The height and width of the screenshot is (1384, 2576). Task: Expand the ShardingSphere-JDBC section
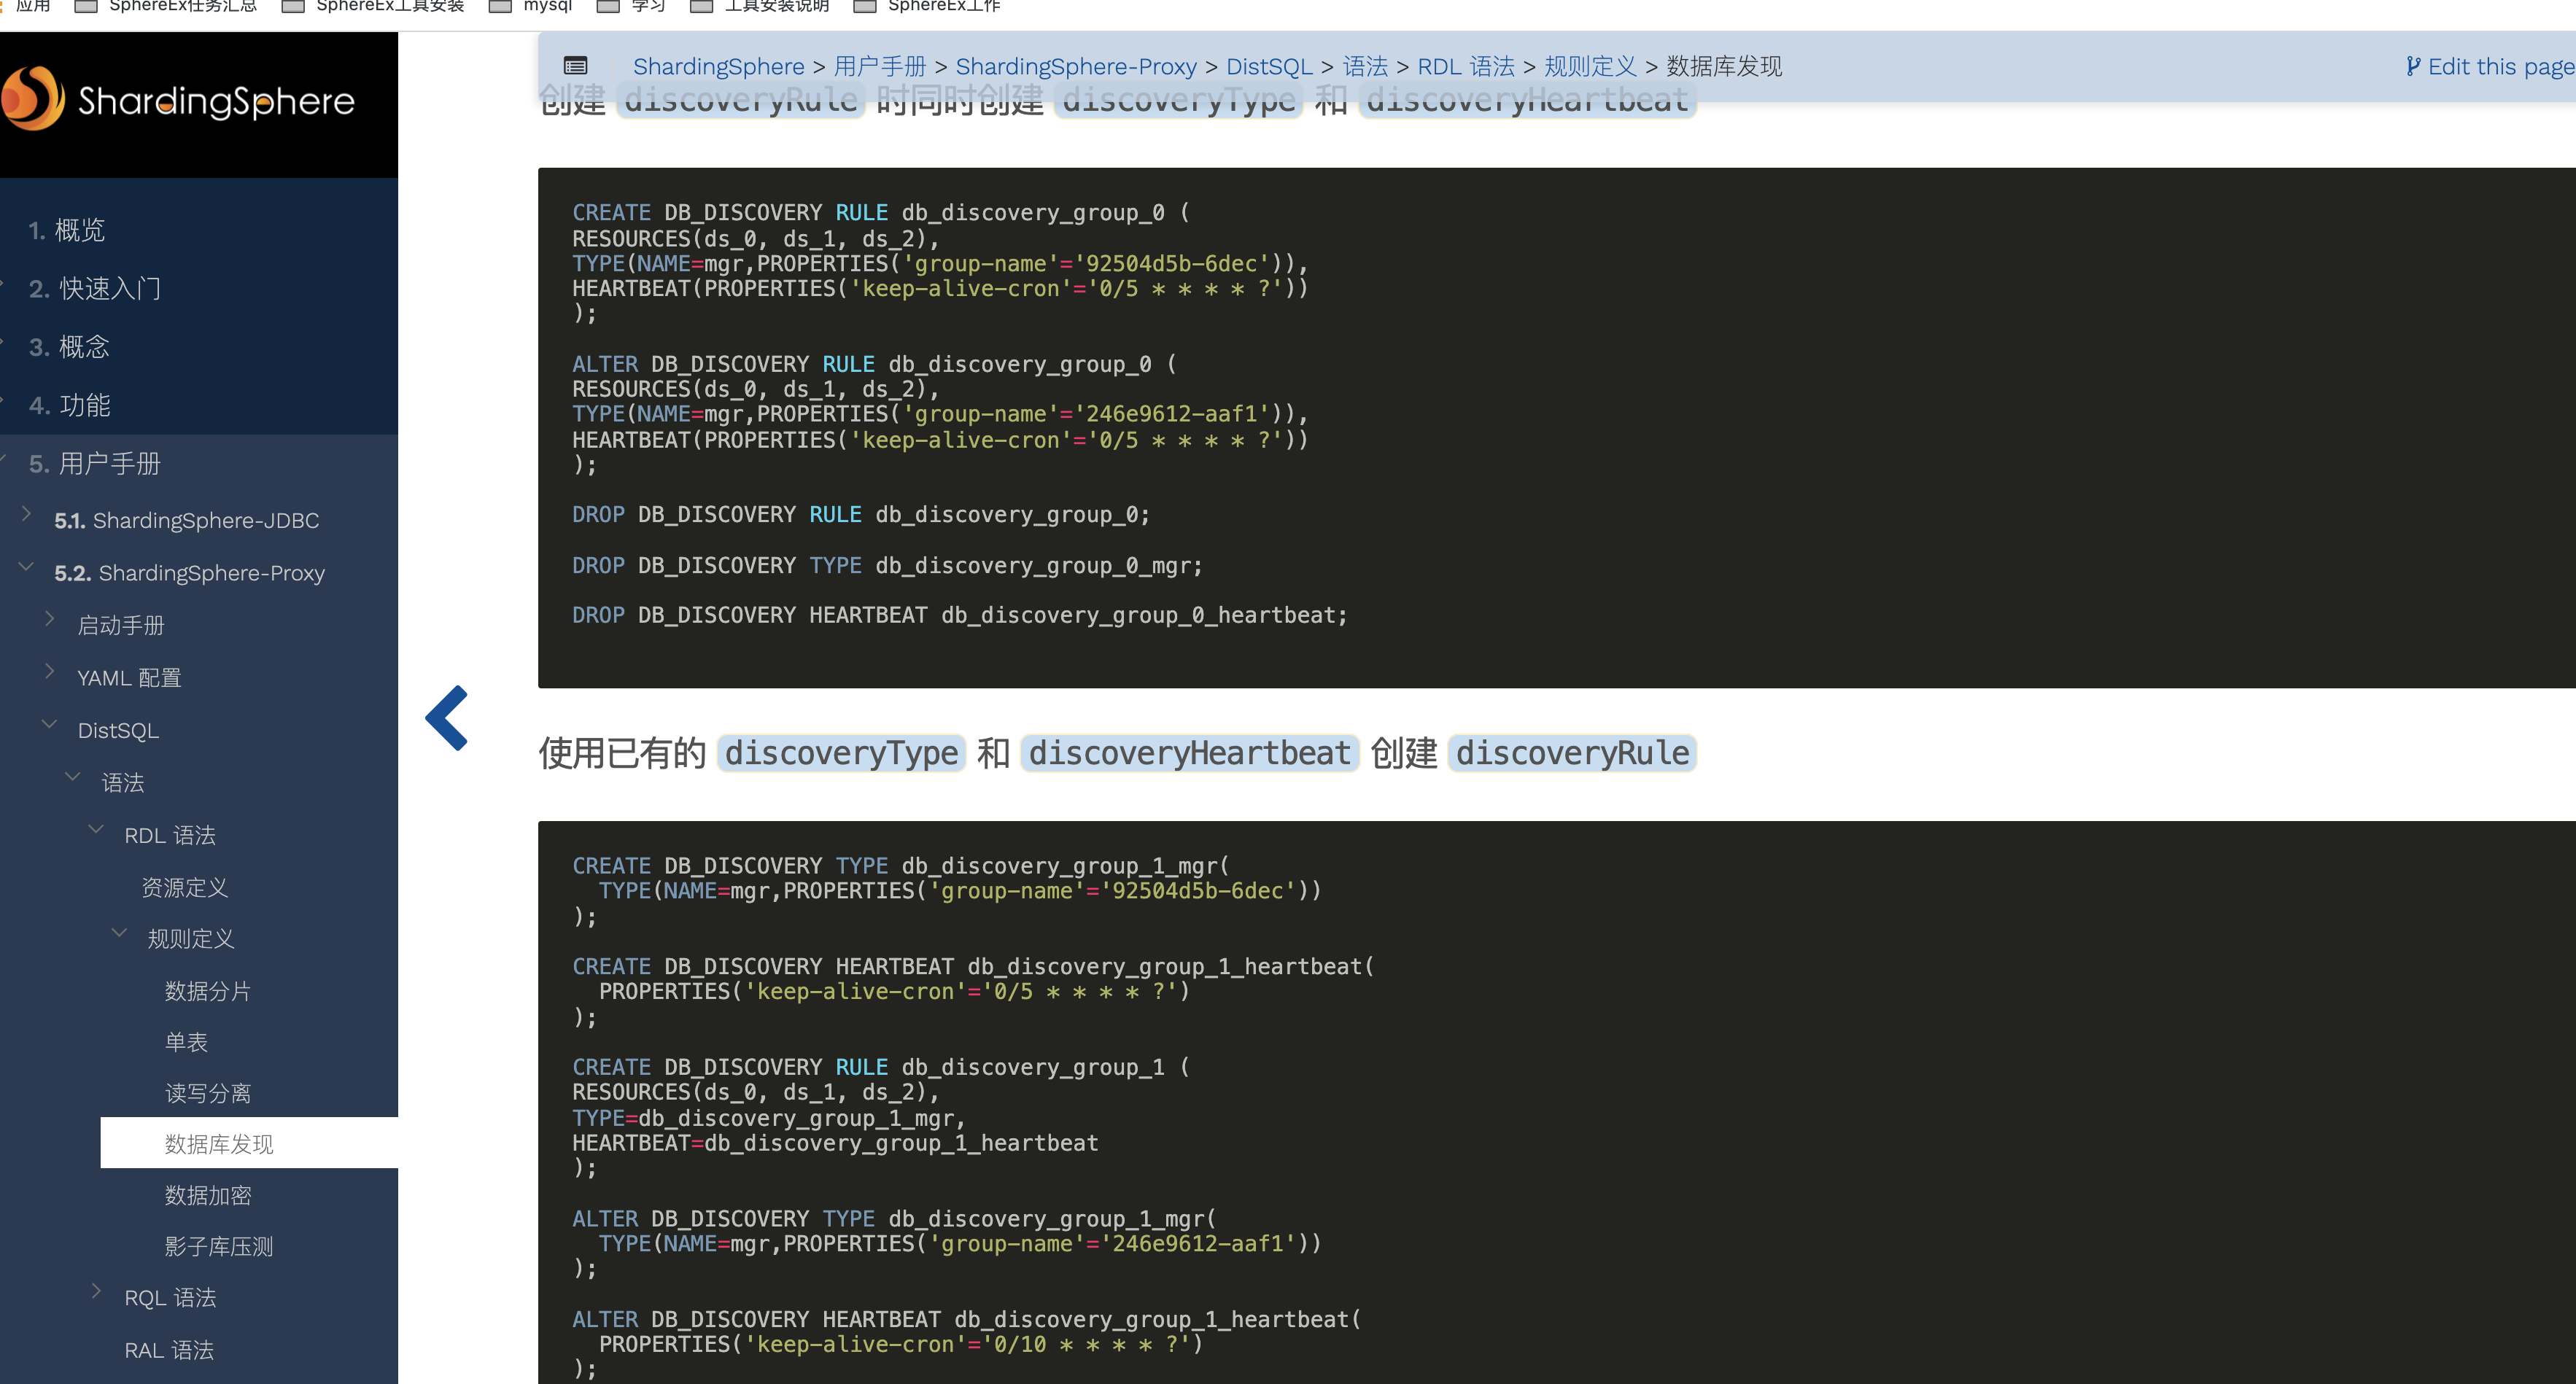click(27, 514)
